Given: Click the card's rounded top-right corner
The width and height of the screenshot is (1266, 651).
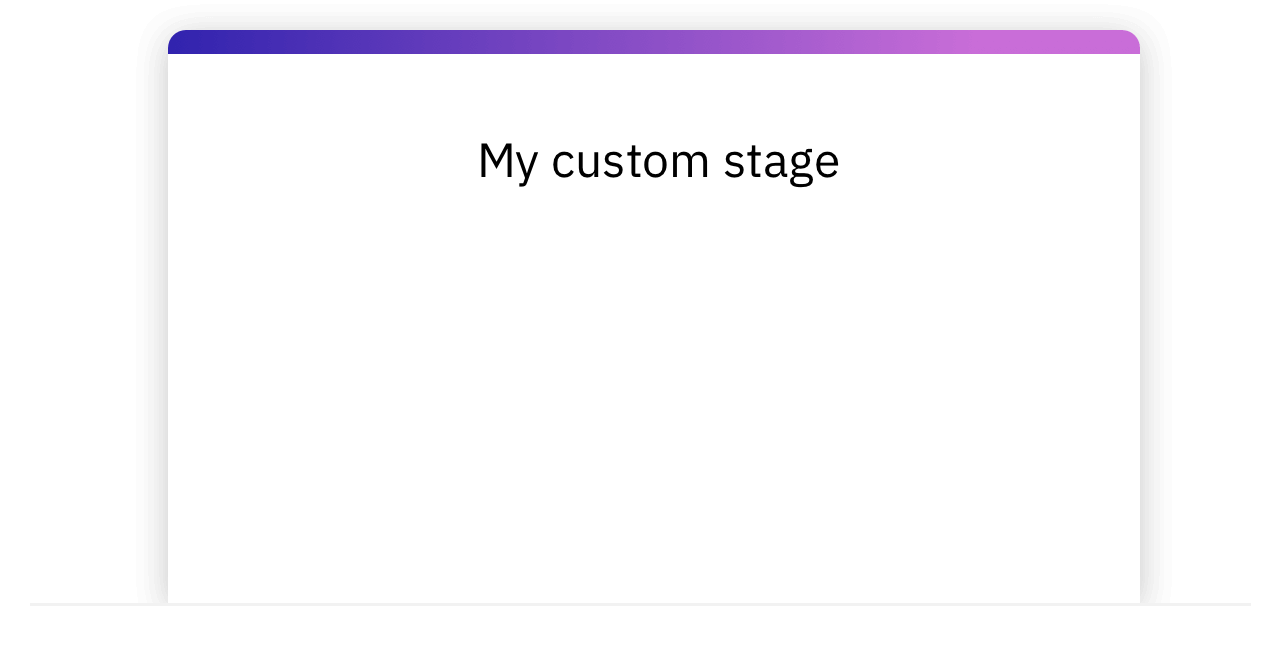Looking at the screenshot, I should click(1133, 37).
